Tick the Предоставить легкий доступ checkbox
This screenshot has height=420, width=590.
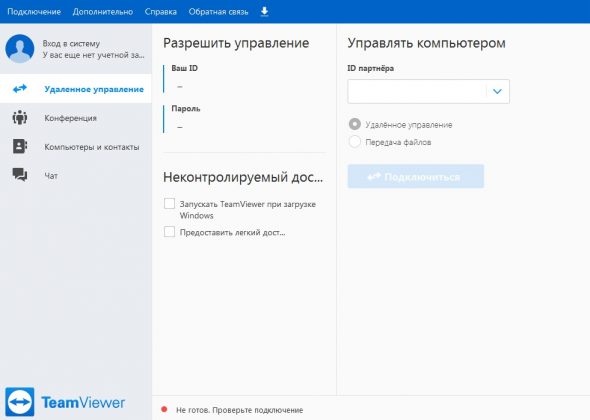169,231
